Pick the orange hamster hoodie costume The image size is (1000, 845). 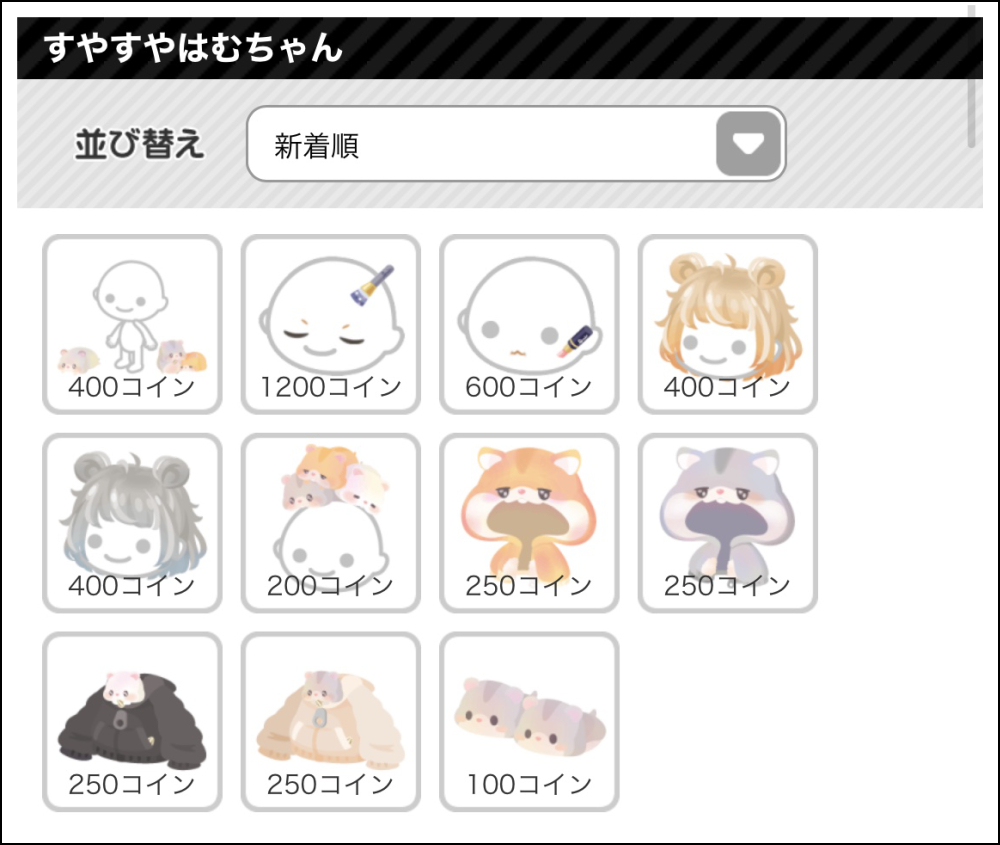point(529,523)
